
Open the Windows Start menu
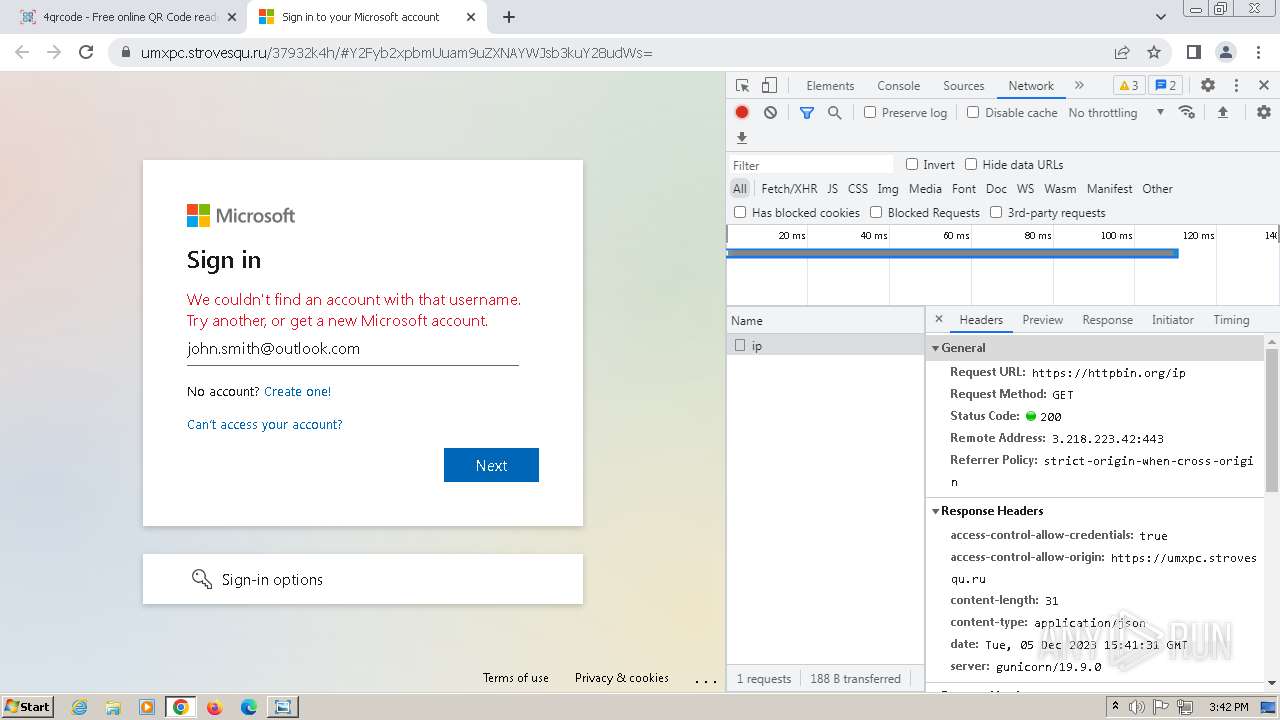pyautogui.click(x=27, y=707)
